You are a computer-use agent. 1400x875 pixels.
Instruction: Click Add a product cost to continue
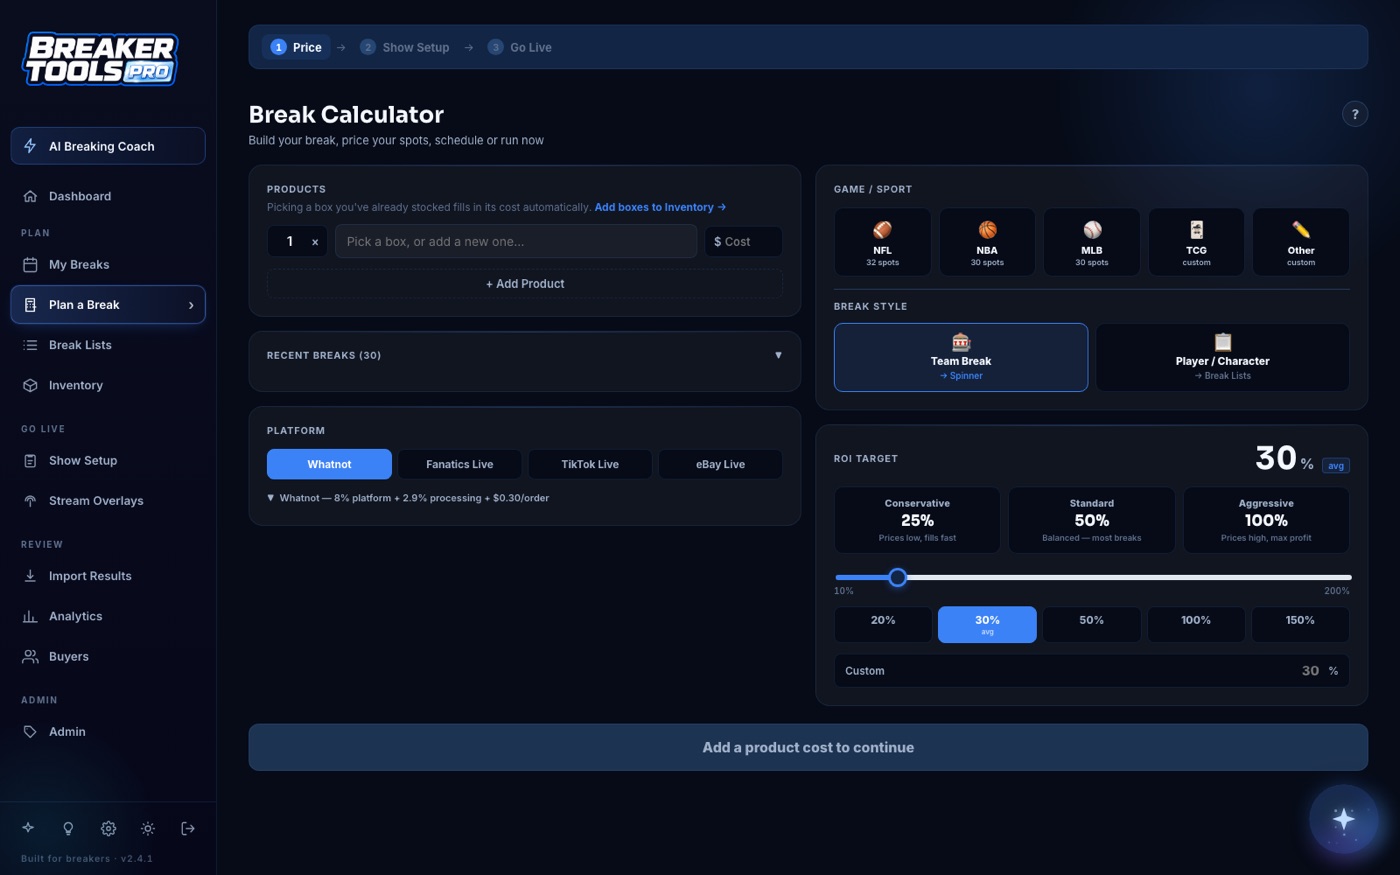[x=808, y=747]
